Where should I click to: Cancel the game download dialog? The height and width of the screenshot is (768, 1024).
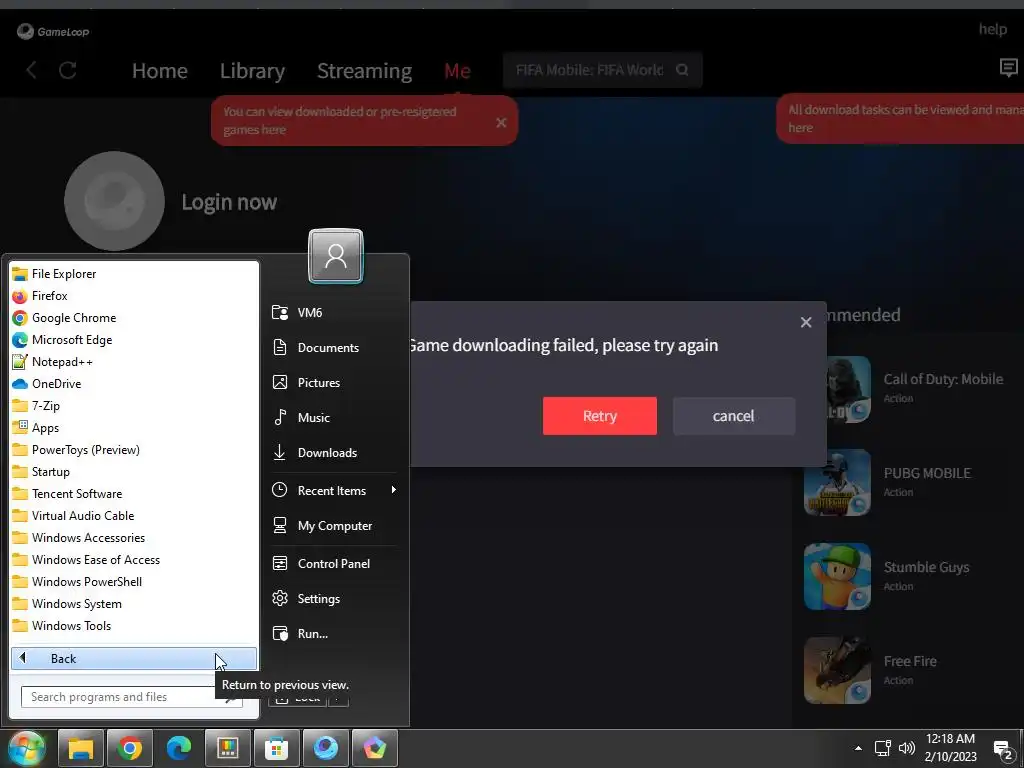pyautogui.click(x=734, y=416)
